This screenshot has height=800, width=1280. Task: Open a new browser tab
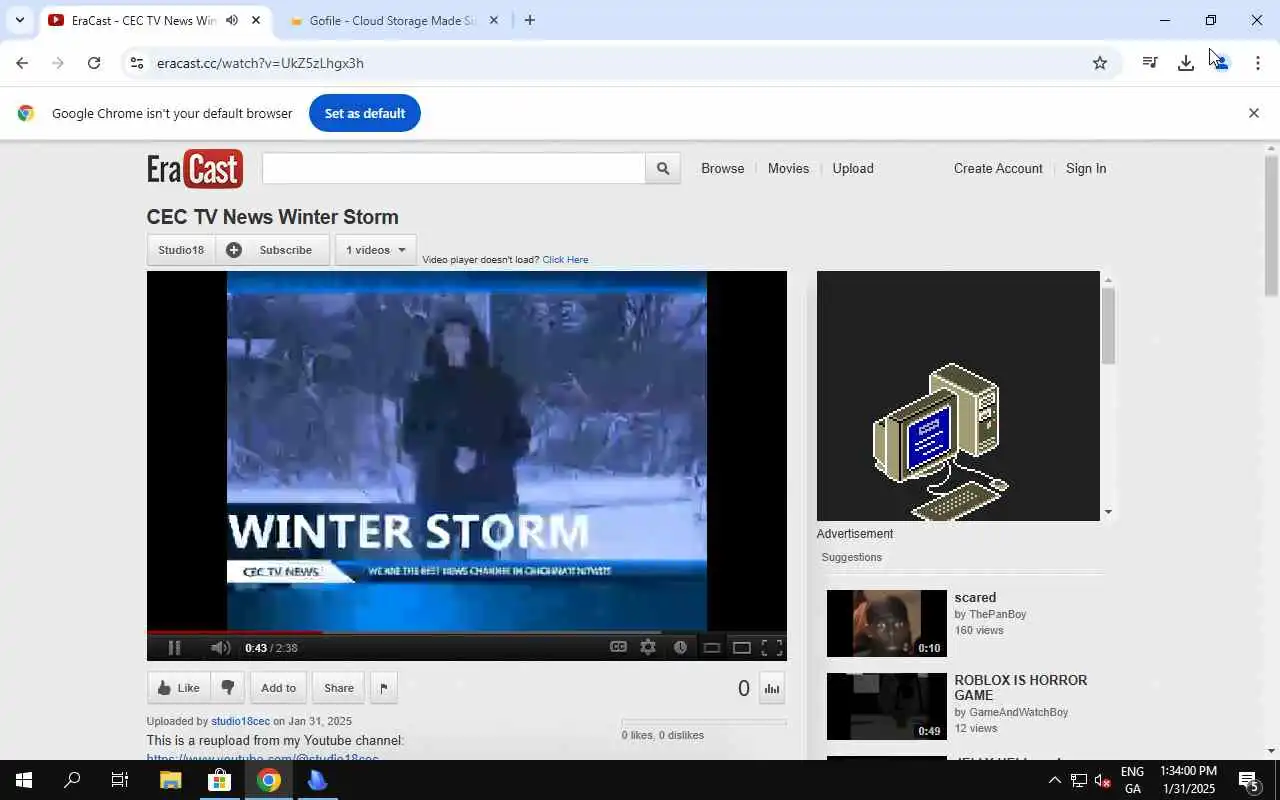tap(529, 20)
